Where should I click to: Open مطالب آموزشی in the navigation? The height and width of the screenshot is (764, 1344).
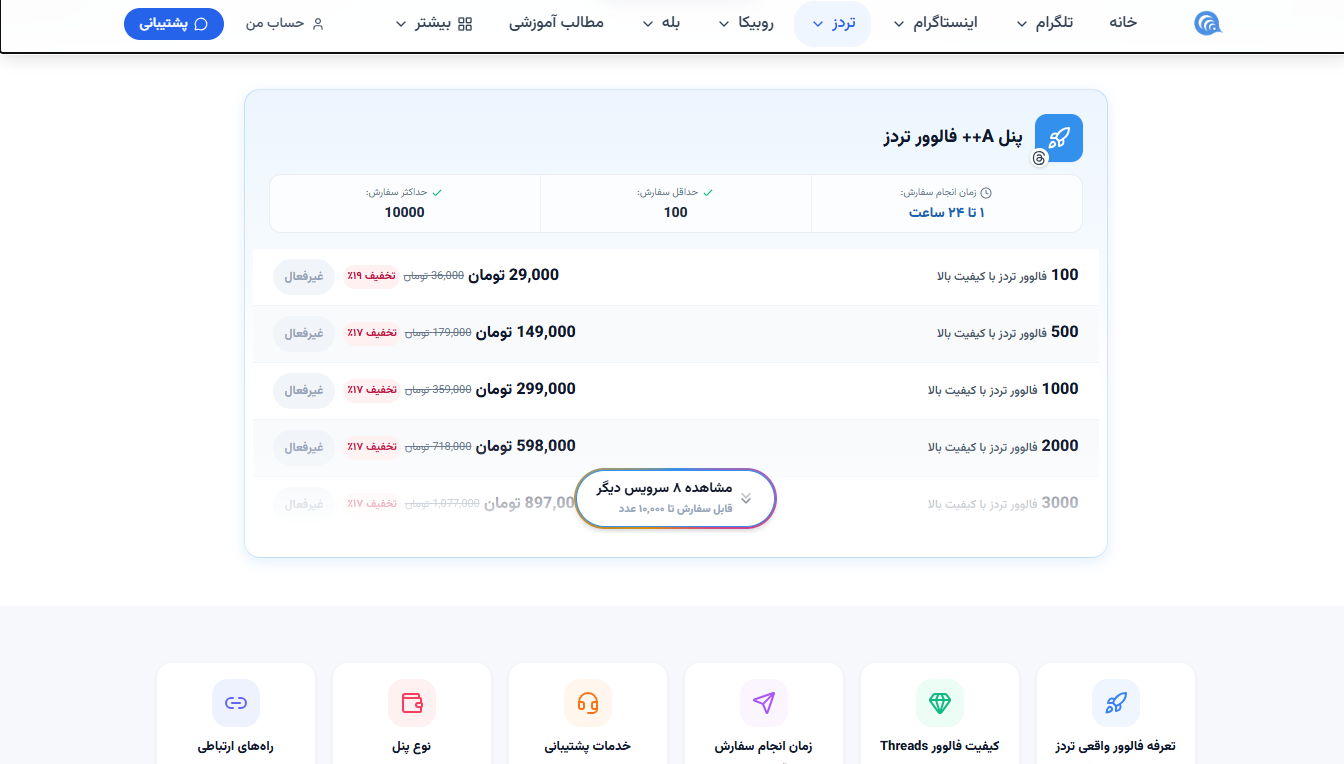click(x=557, y=23)
